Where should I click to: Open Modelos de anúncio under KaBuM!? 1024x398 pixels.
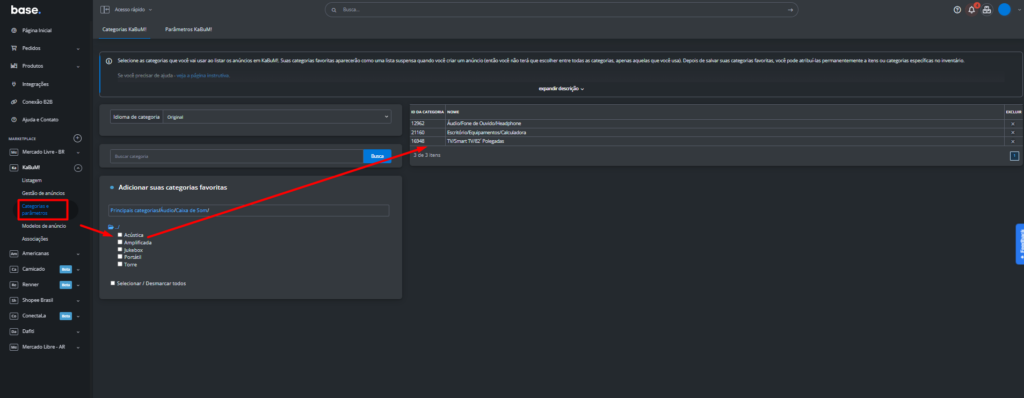coord(44,226)
